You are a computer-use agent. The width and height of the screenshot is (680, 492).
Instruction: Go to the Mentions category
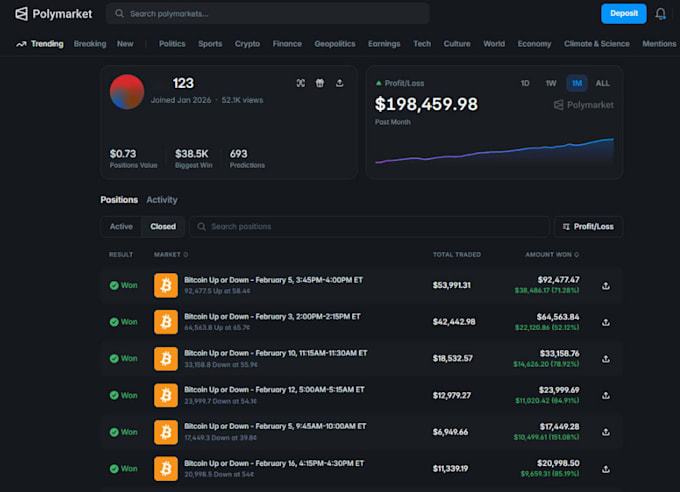[x=659, y=44]
